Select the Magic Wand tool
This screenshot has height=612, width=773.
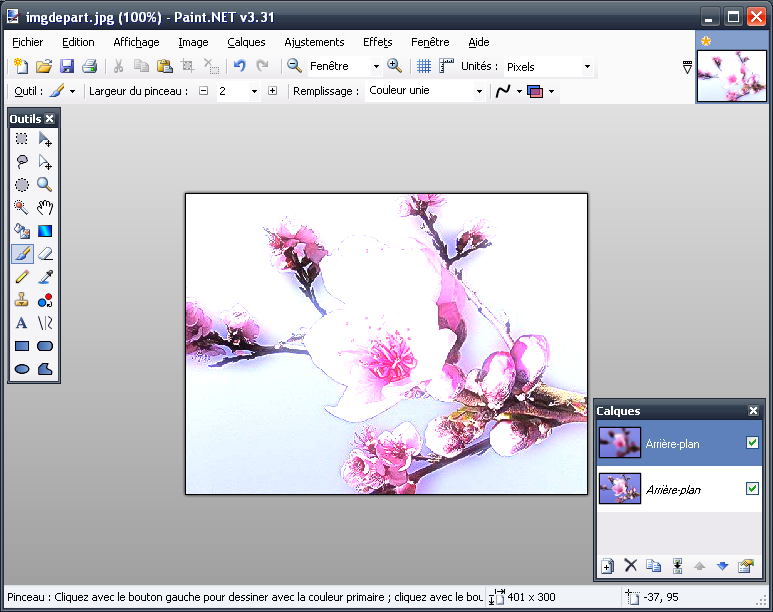(21, 208)
